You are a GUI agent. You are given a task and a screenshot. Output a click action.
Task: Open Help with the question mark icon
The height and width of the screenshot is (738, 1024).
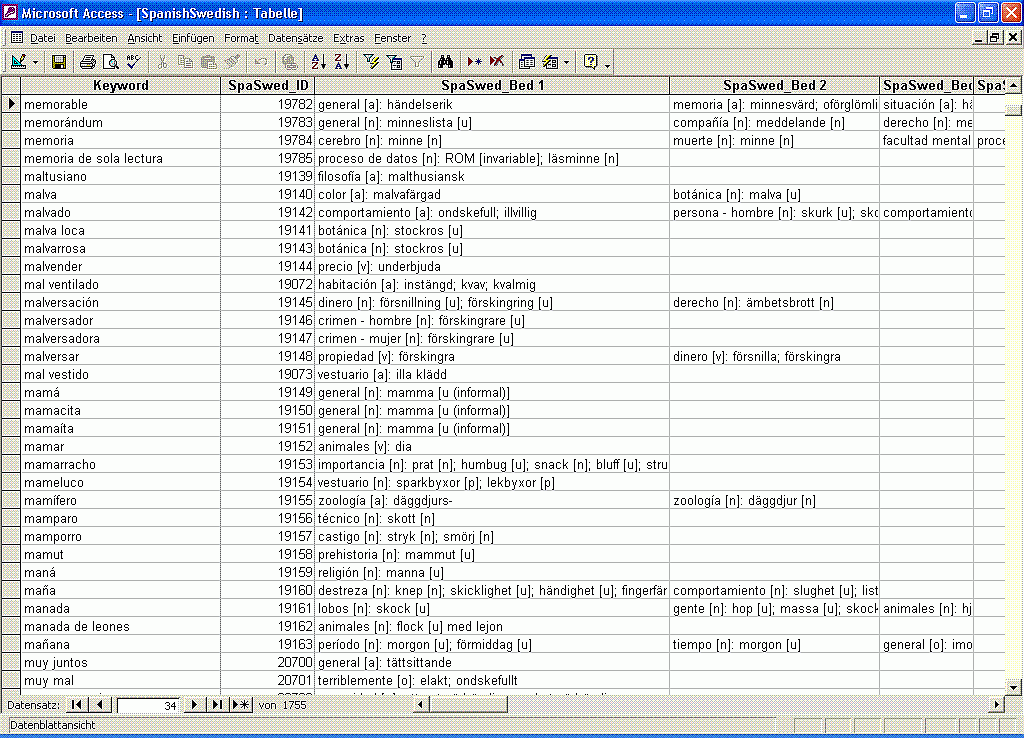(x=590, y=62)
